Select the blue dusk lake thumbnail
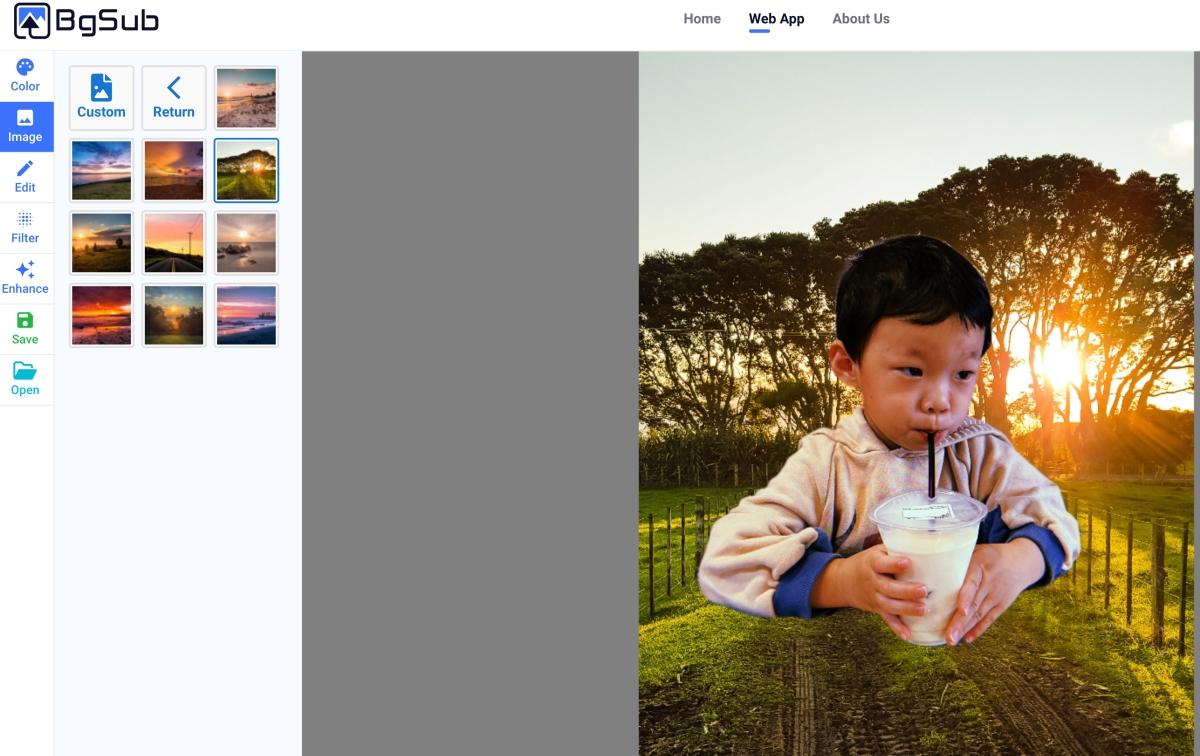Screen dimensions: 1200x756 (101, 170)
